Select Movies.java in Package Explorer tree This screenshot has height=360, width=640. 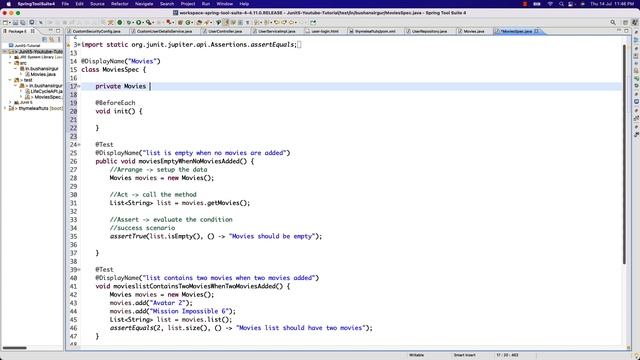pos(43,74)
